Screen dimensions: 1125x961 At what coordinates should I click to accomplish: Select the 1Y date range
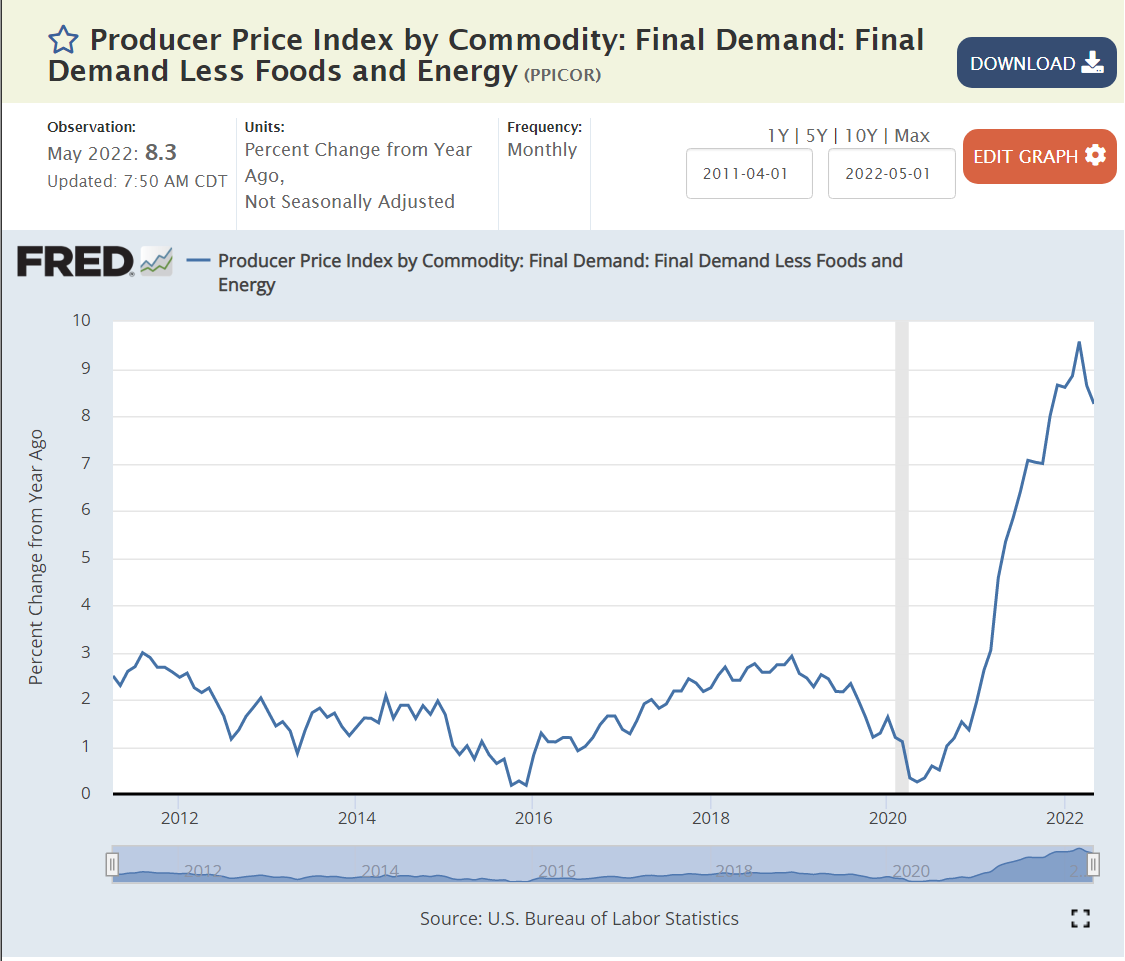tap(777, 136)
